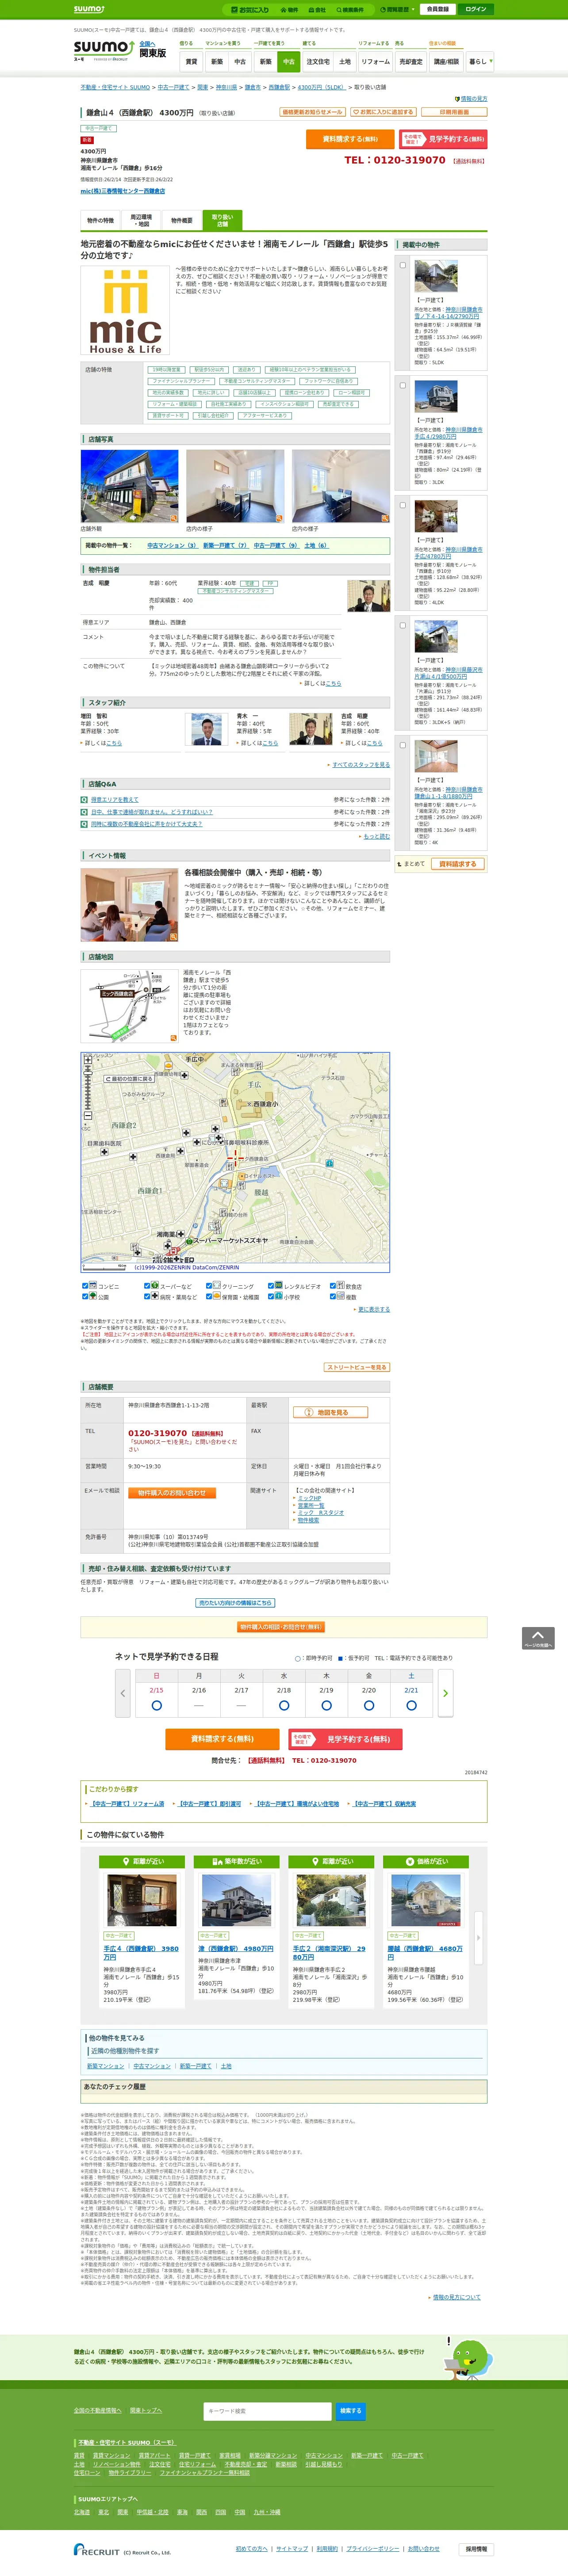Open the 情報の見方 help icon link
Viewport: 568px width, 2576px height.
coord(471,99)
